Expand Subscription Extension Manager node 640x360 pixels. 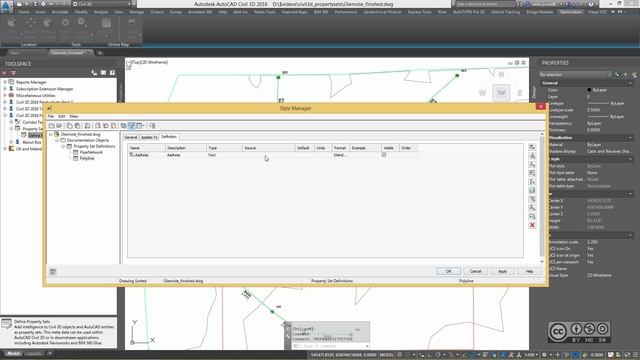click(4, 89)
